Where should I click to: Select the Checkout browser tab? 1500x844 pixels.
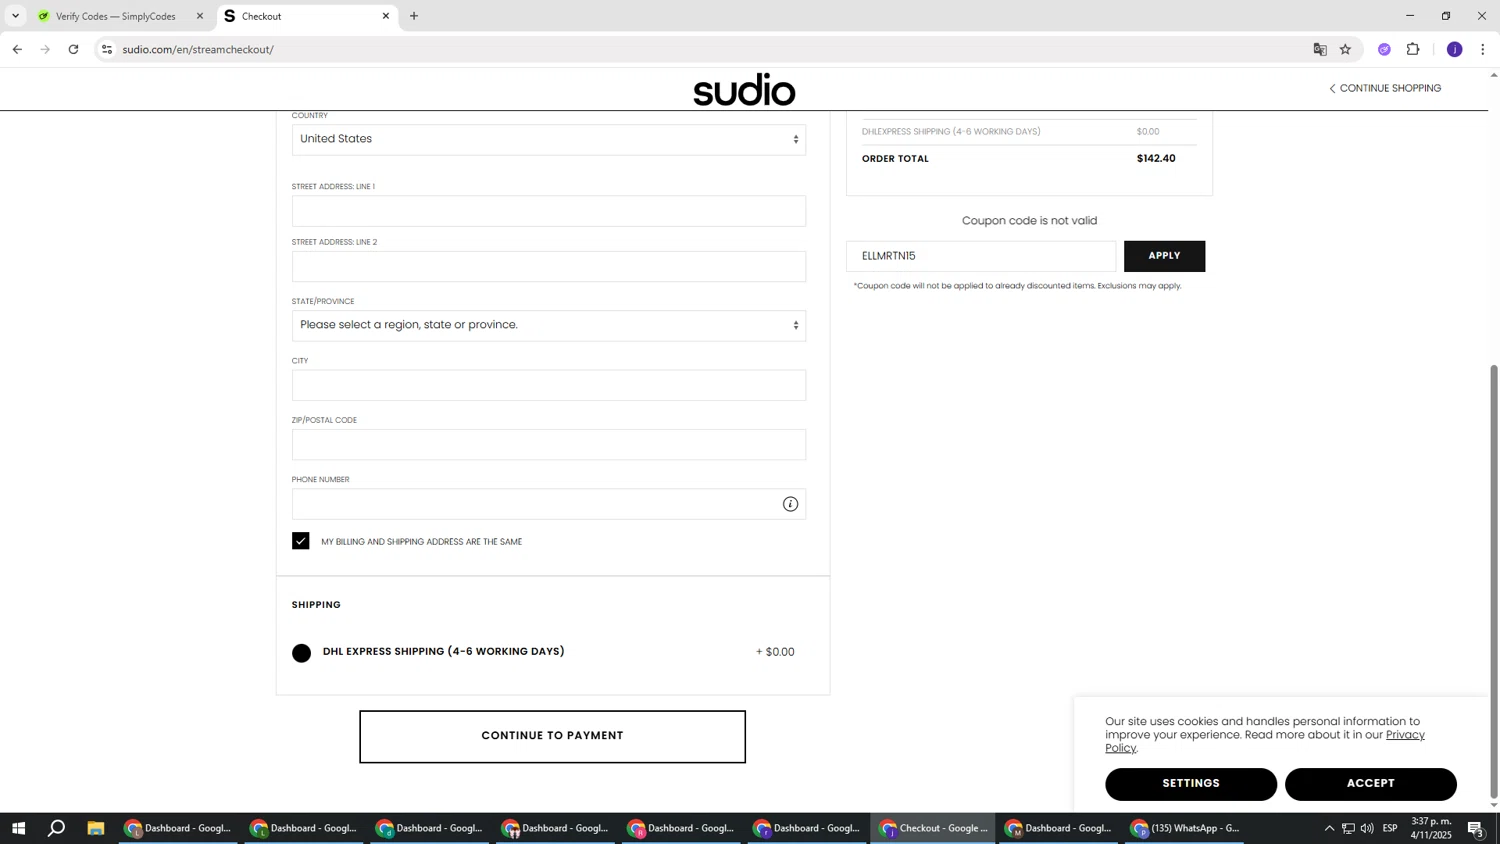pyautogui.click(x=305, y=16)
